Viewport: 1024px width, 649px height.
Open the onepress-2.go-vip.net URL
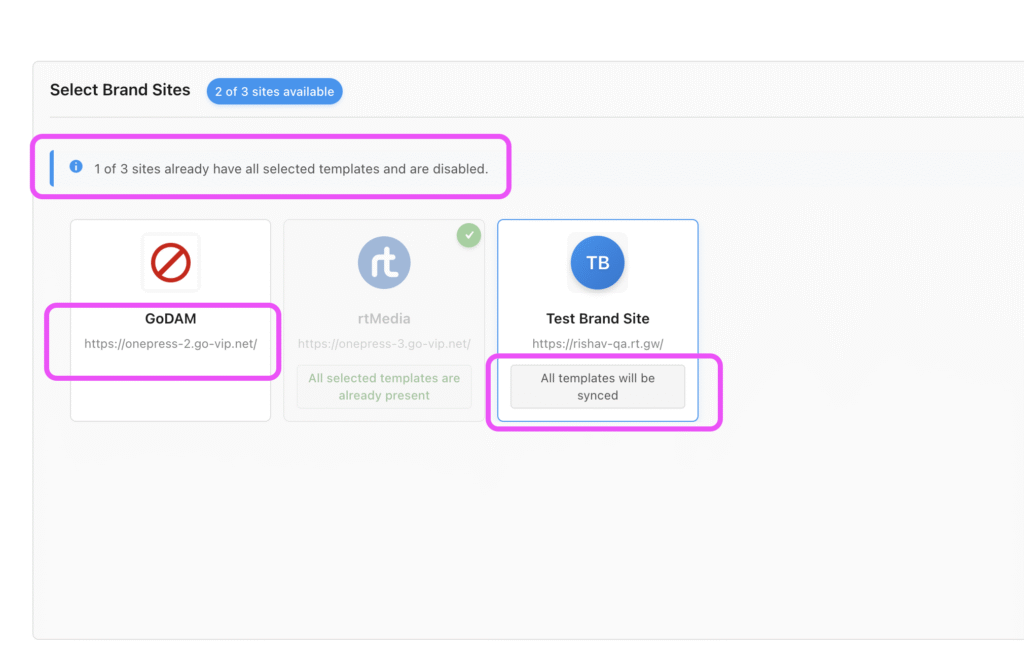tap(170, 344)
